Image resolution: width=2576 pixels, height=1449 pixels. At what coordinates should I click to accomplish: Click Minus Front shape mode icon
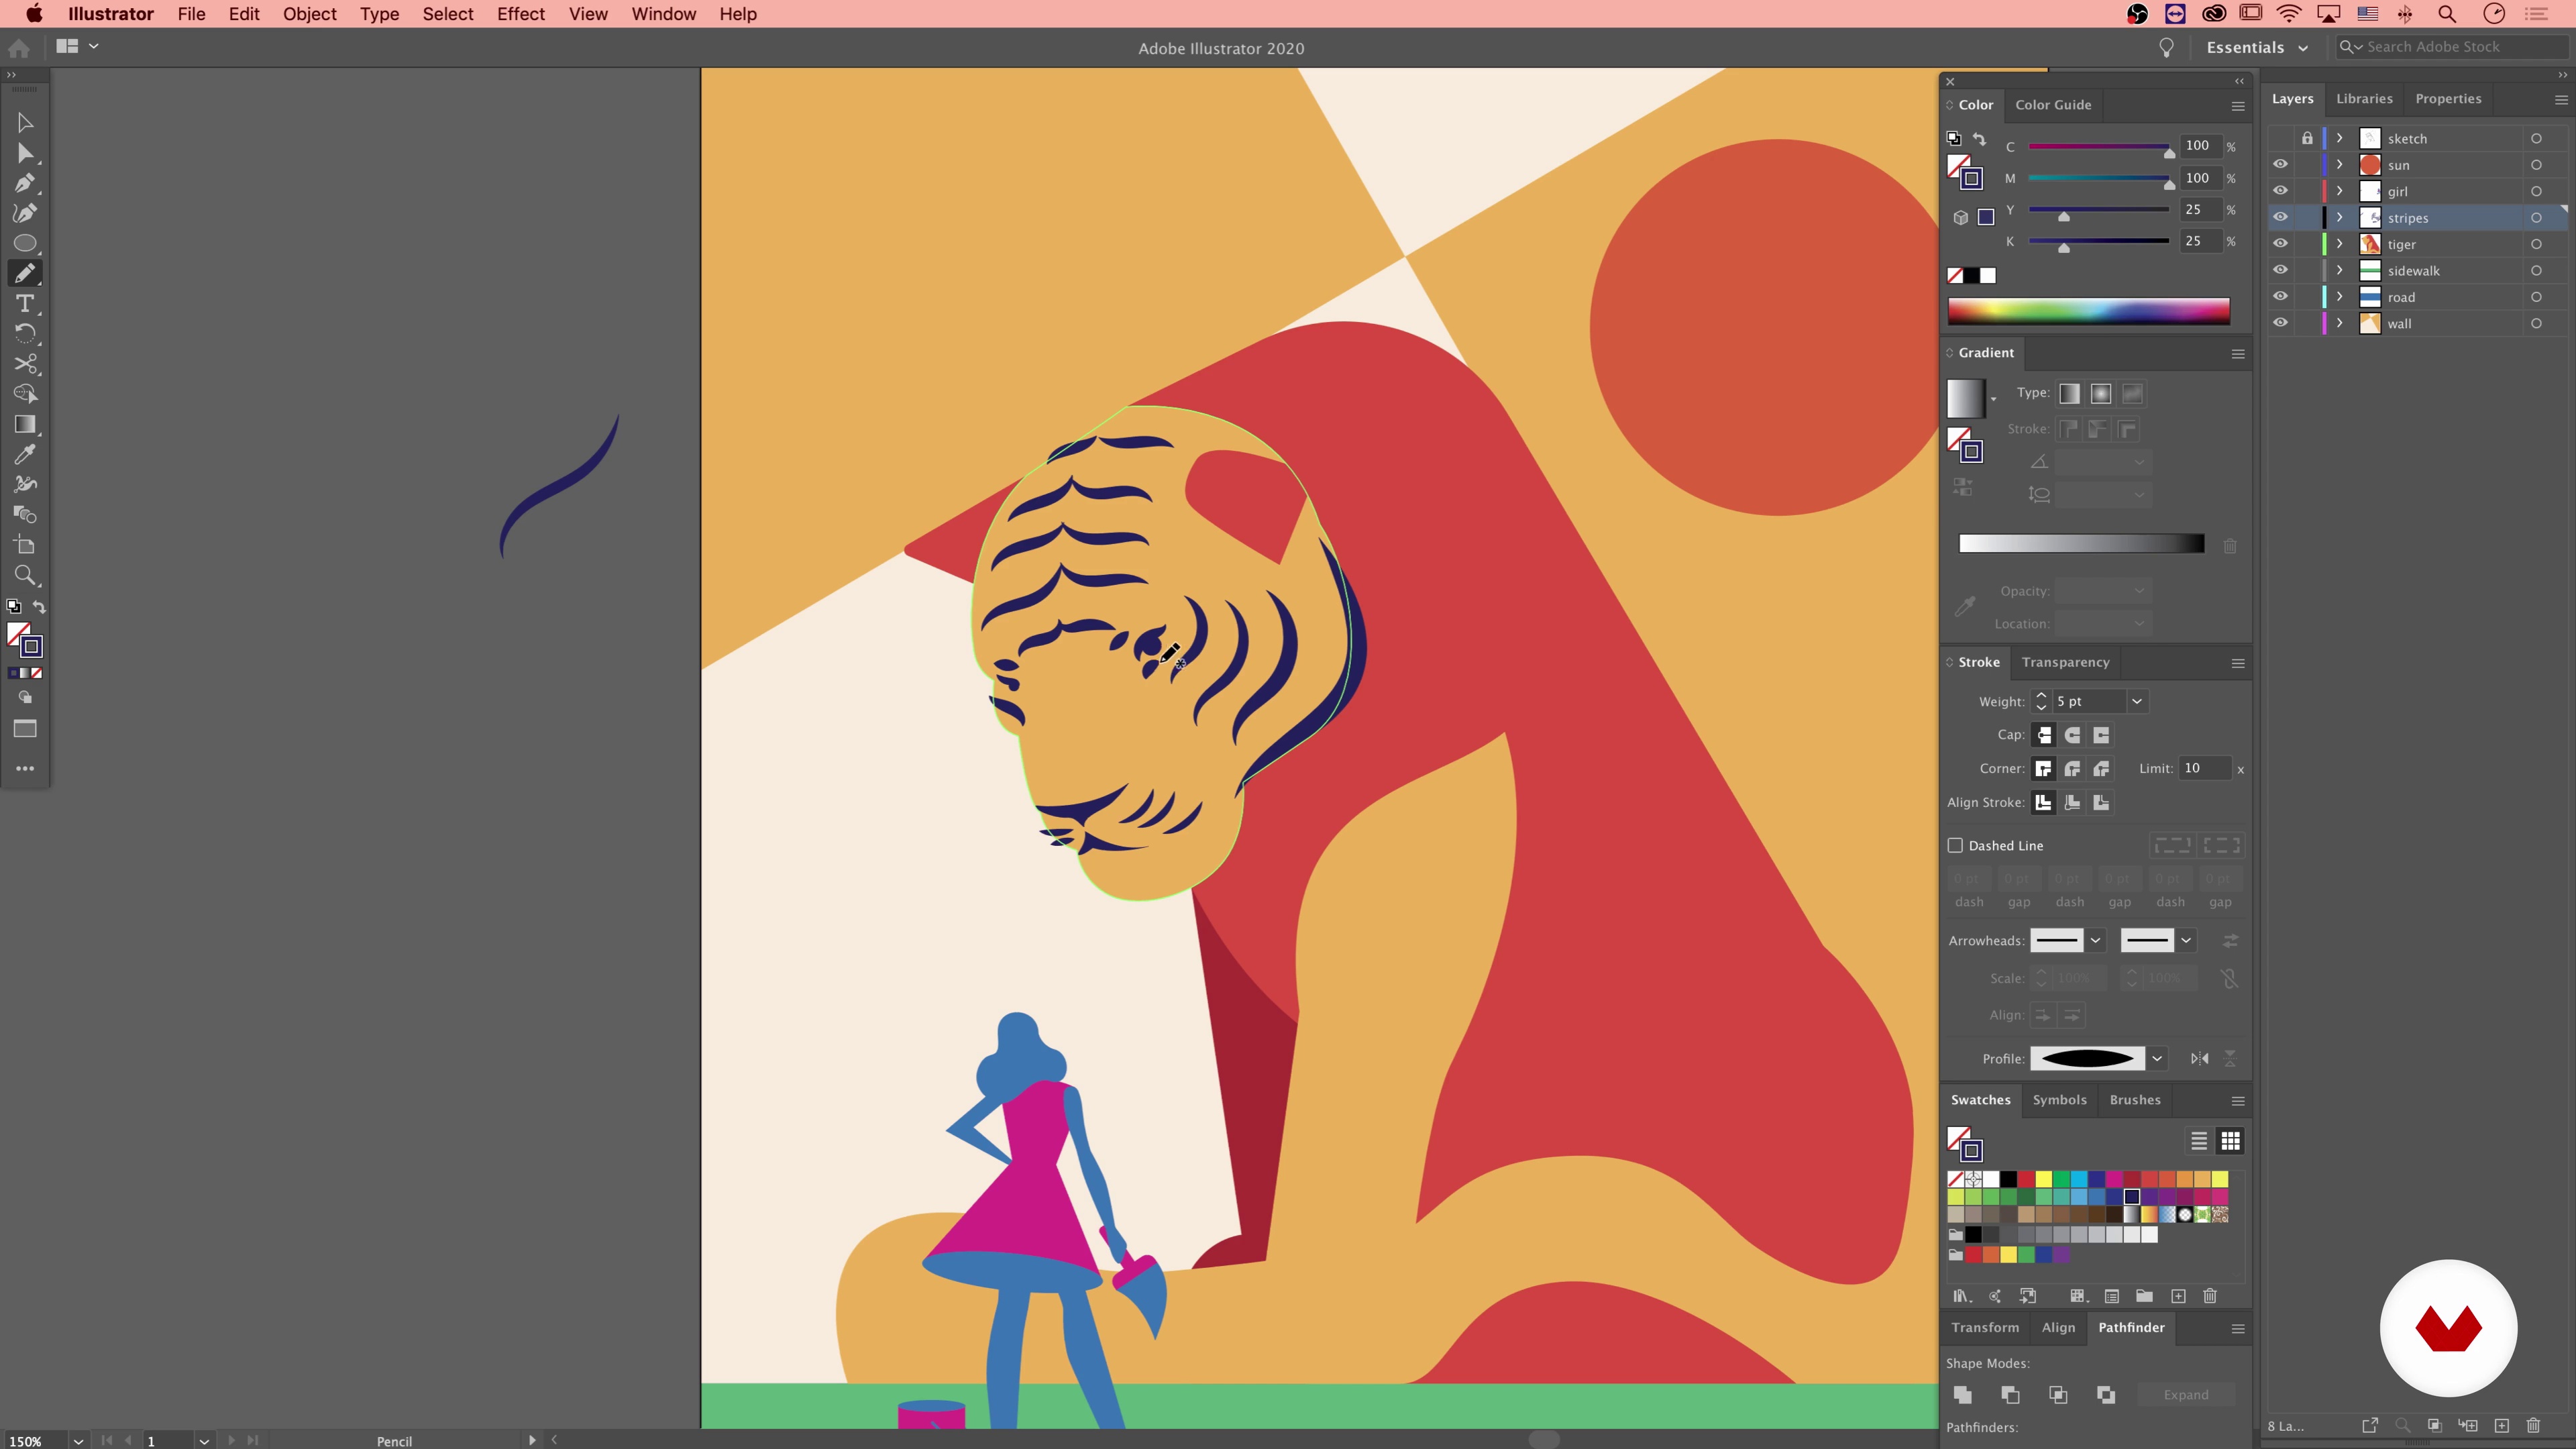click(x=2010, y=1394)
